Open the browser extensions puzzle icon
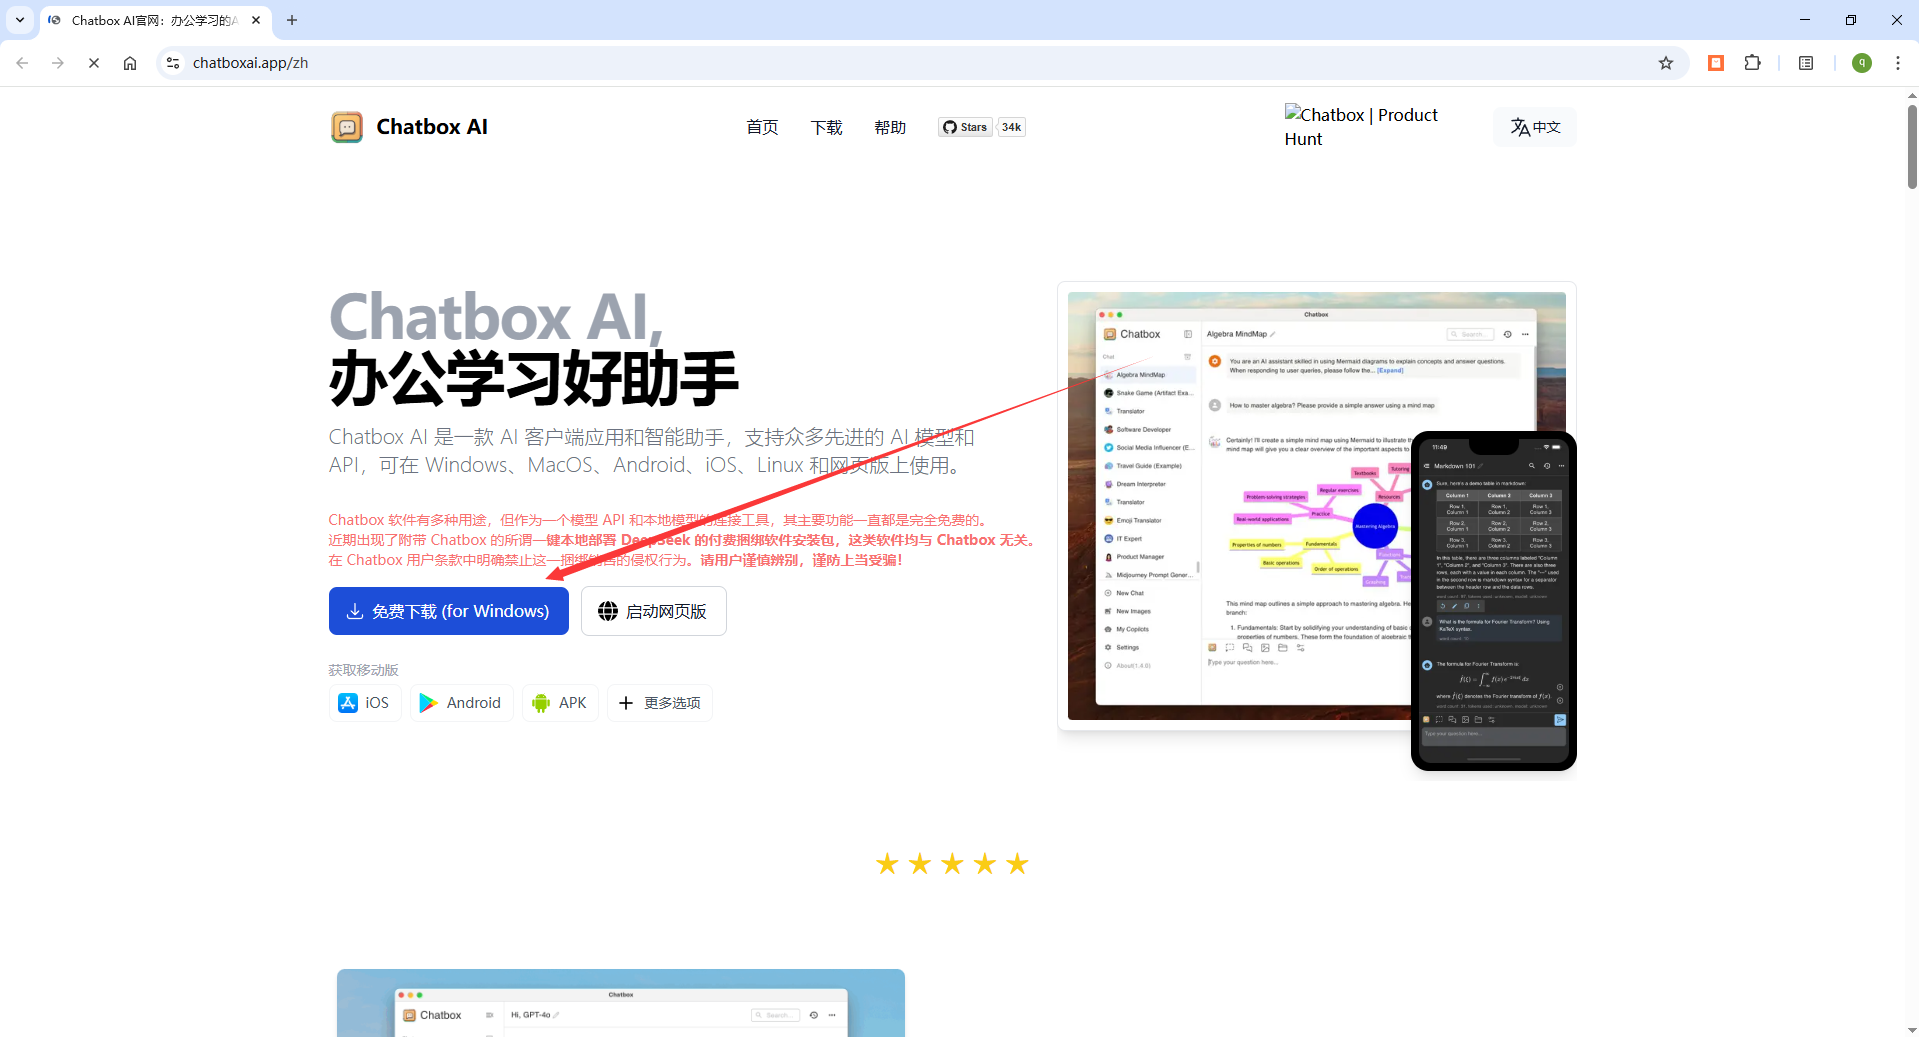Image resolution: width=1919 pixels, height=1037 pixels. coord(1752,63)
